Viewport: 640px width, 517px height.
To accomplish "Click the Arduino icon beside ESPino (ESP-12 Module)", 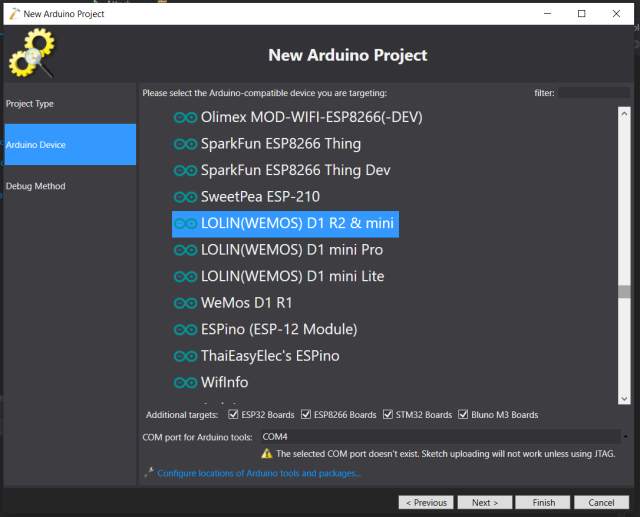I will 185,330.
